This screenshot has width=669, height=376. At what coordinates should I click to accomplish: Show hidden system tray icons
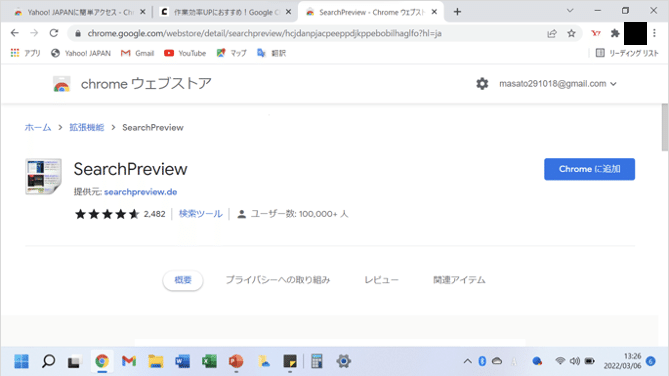468,361
